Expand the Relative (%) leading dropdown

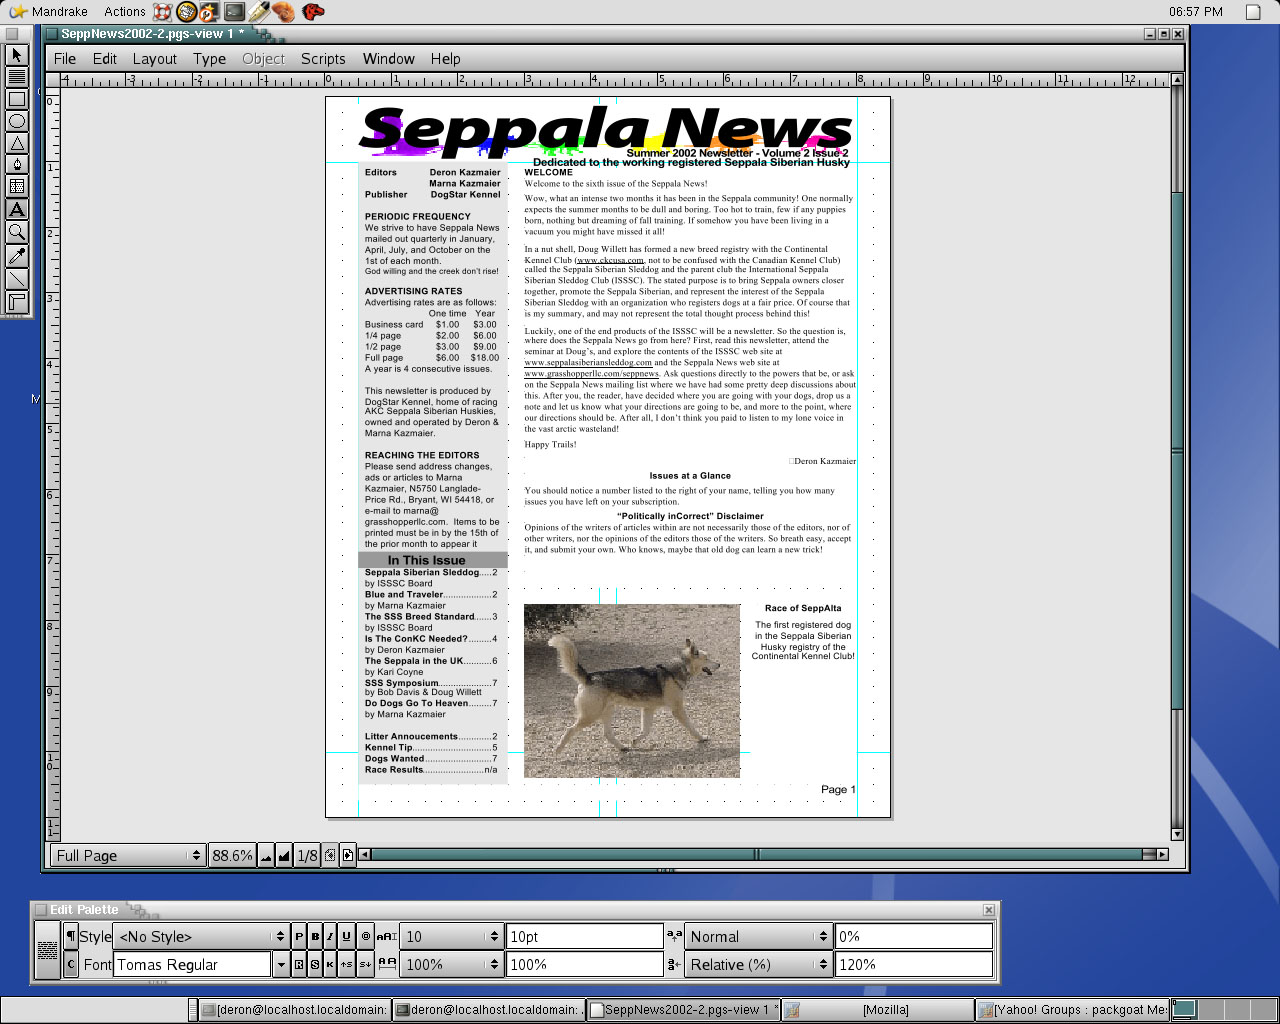tap(759, 965)
